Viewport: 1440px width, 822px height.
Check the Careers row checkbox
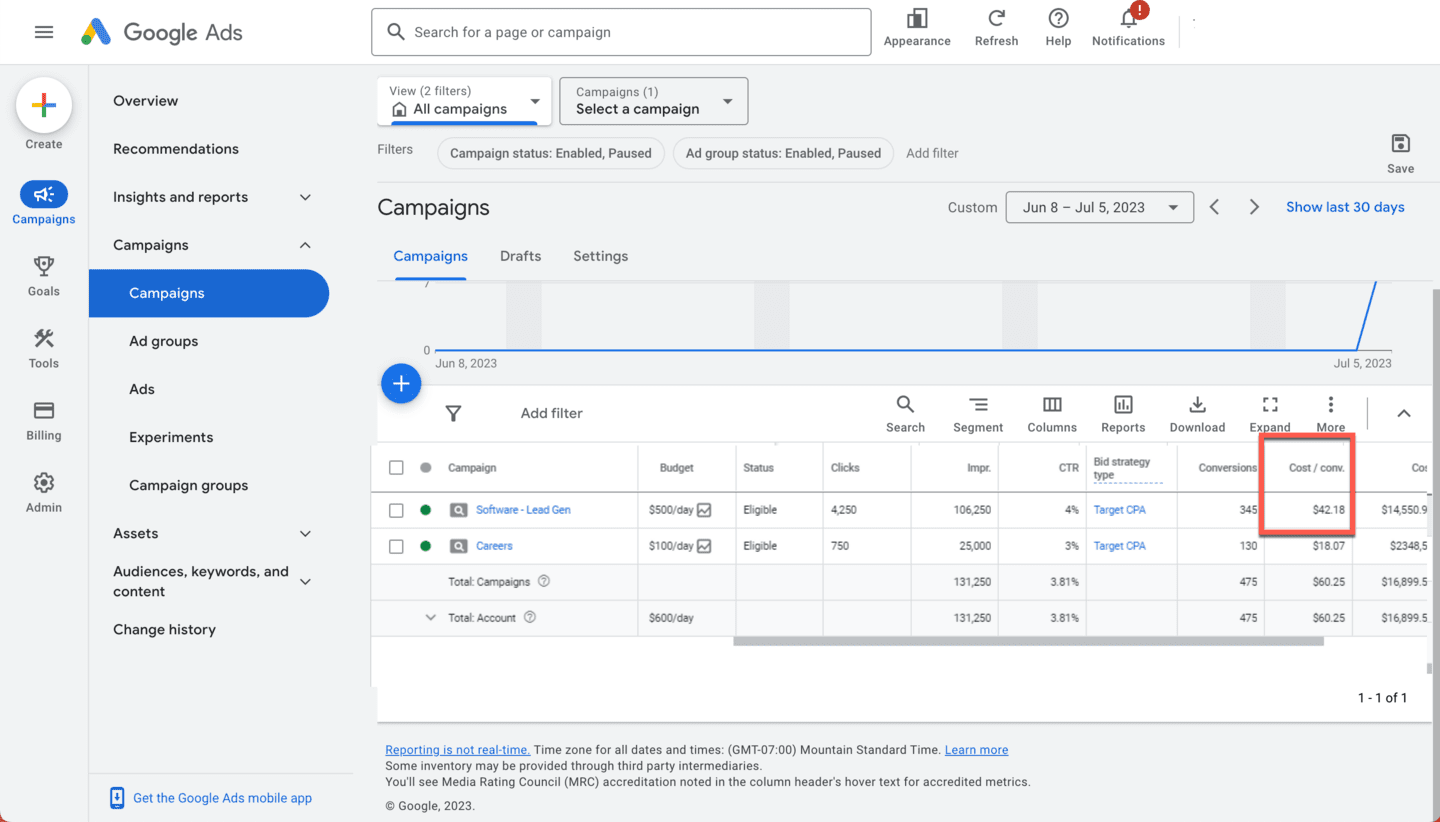pyautogui.click(x=396, y=546)
